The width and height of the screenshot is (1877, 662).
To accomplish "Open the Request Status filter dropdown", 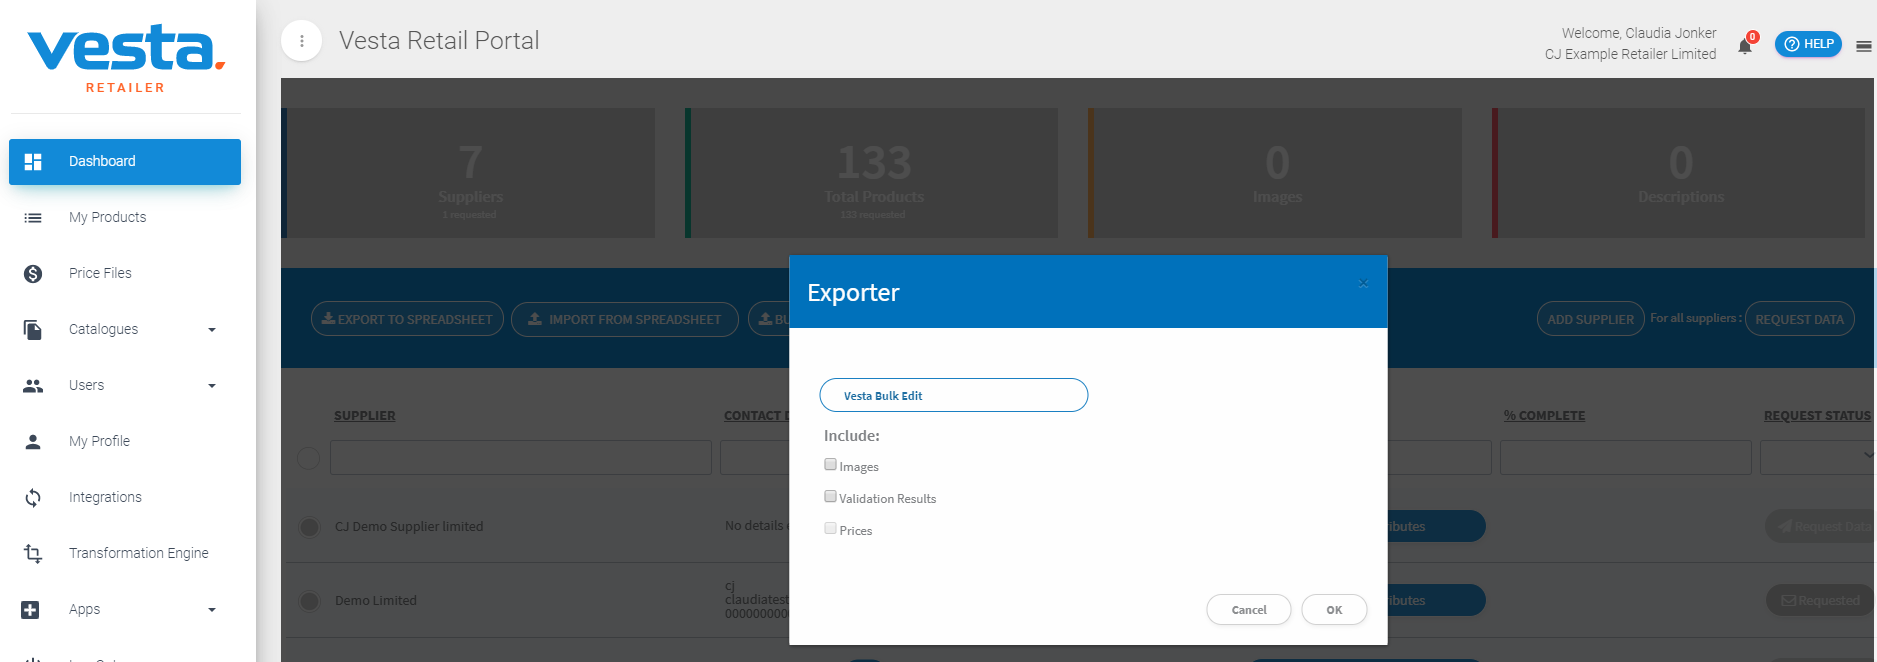I will (1817, 457).
